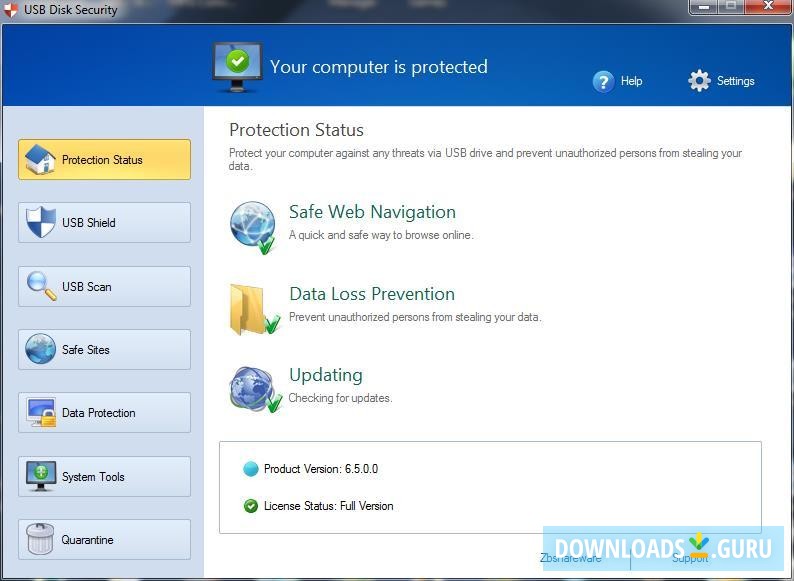Click the monitor icon for System Tools
794x581 pixels.
(41, 476)
